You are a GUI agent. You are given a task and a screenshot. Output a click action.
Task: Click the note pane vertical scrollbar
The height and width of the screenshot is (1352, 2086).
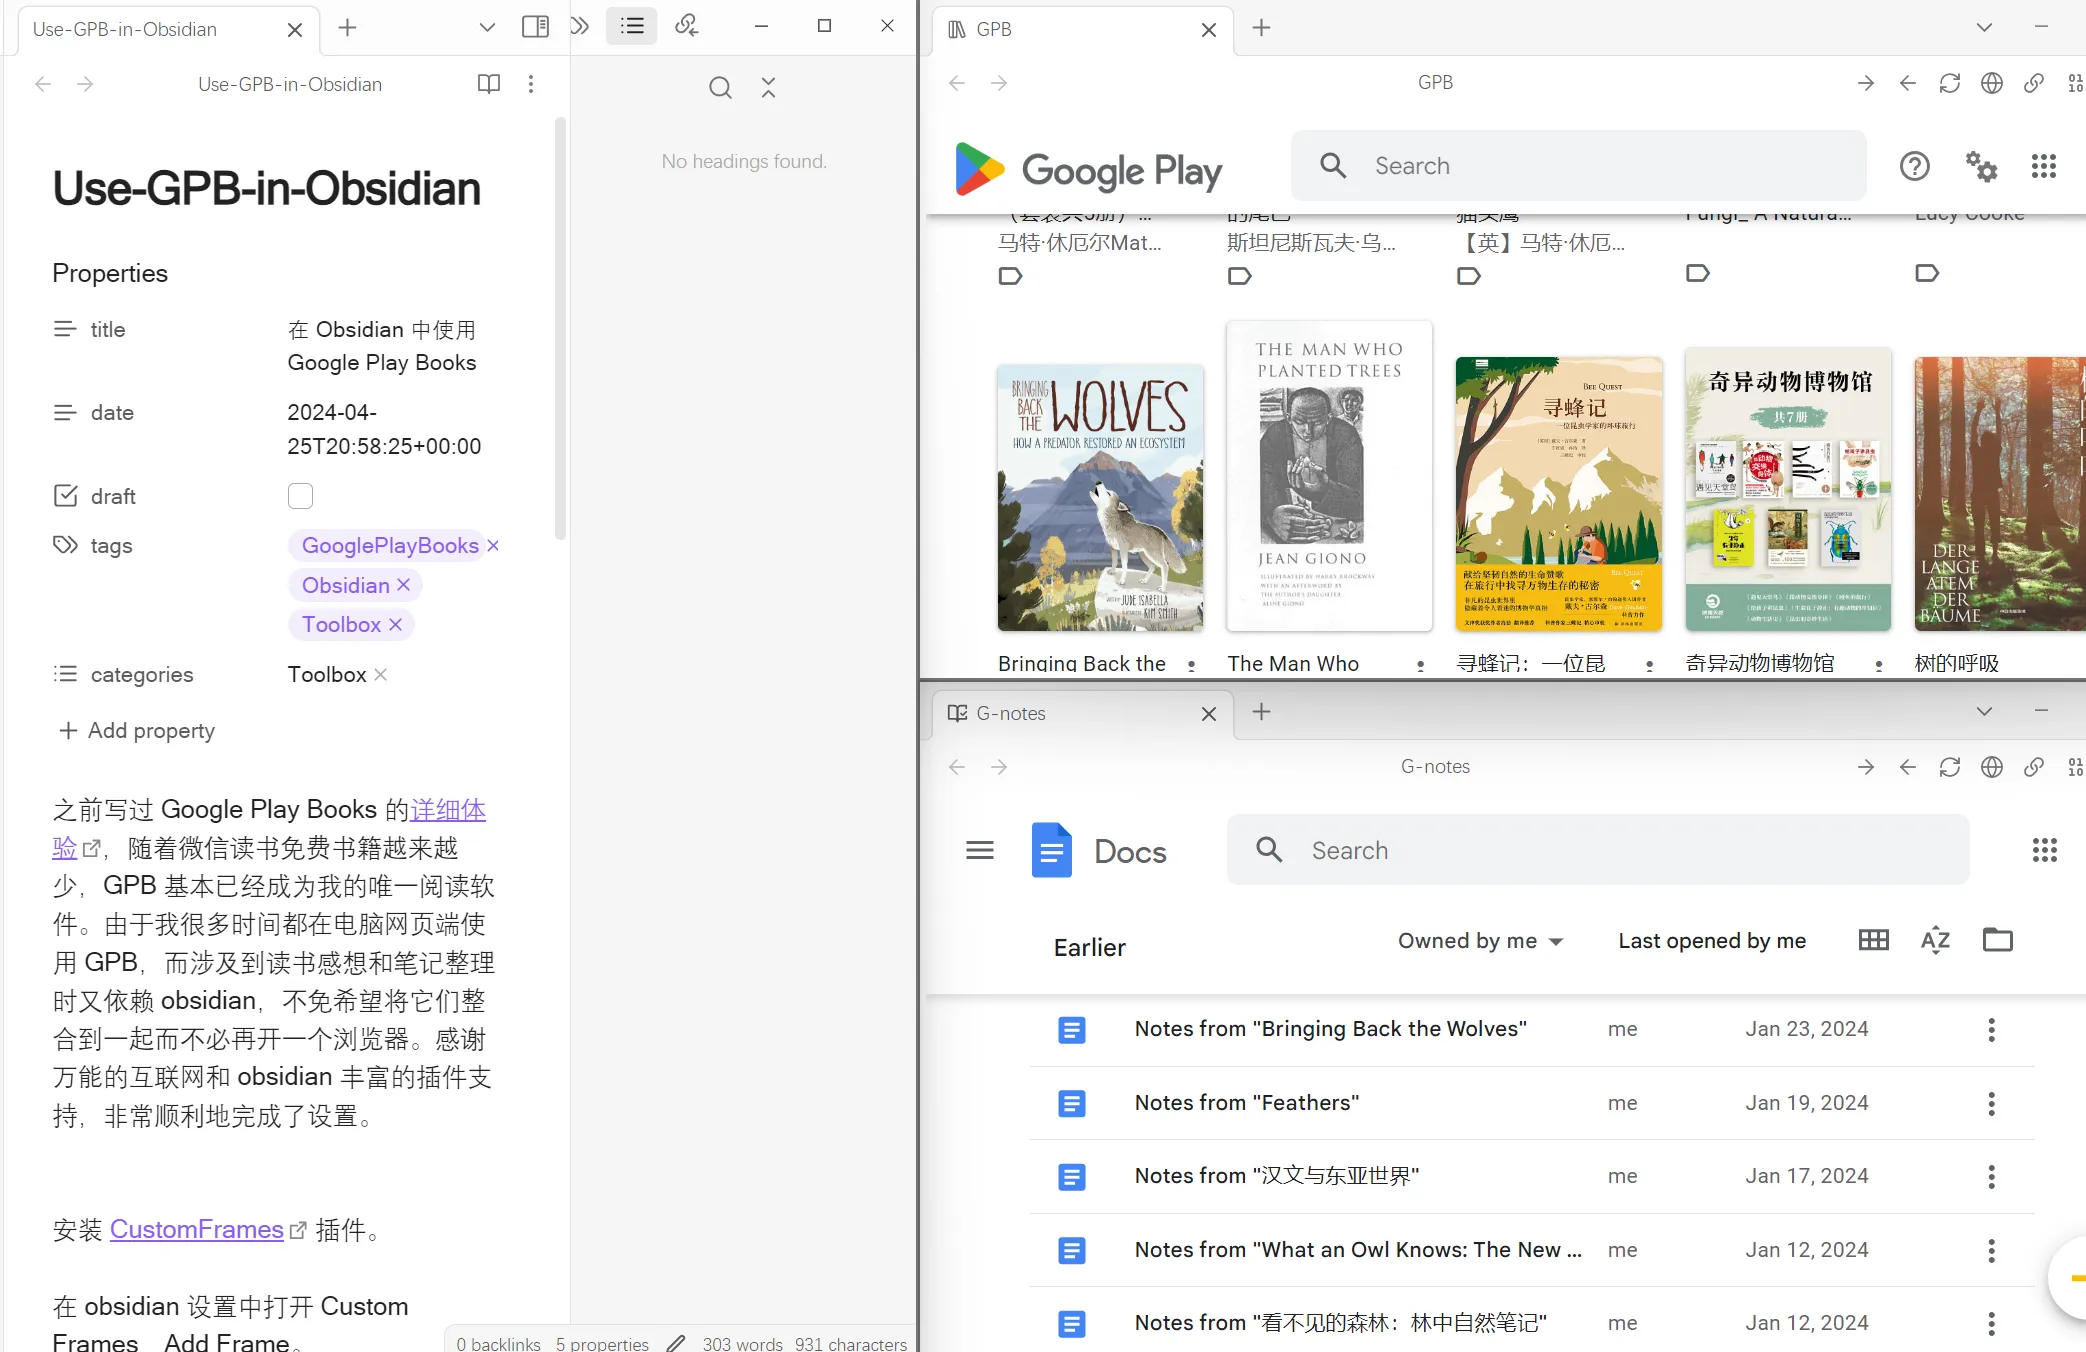pyautogui.click(x=561, y=329)
